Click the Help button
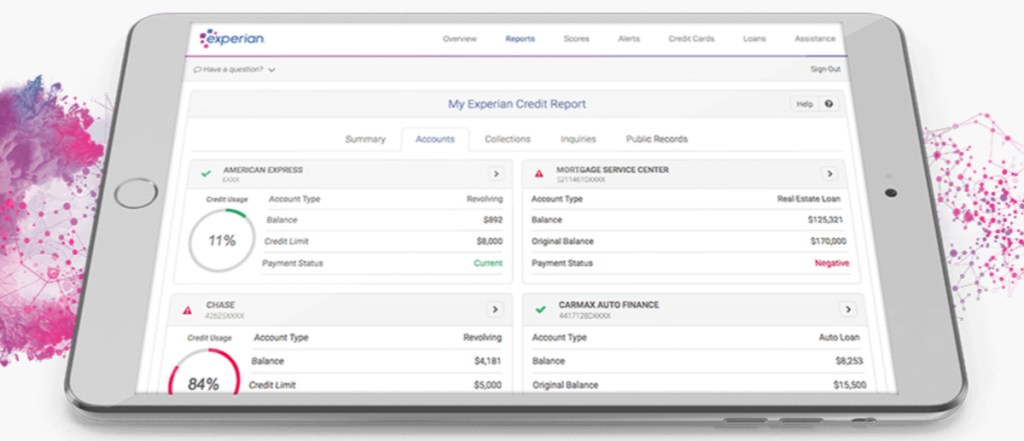 point(804,104)
